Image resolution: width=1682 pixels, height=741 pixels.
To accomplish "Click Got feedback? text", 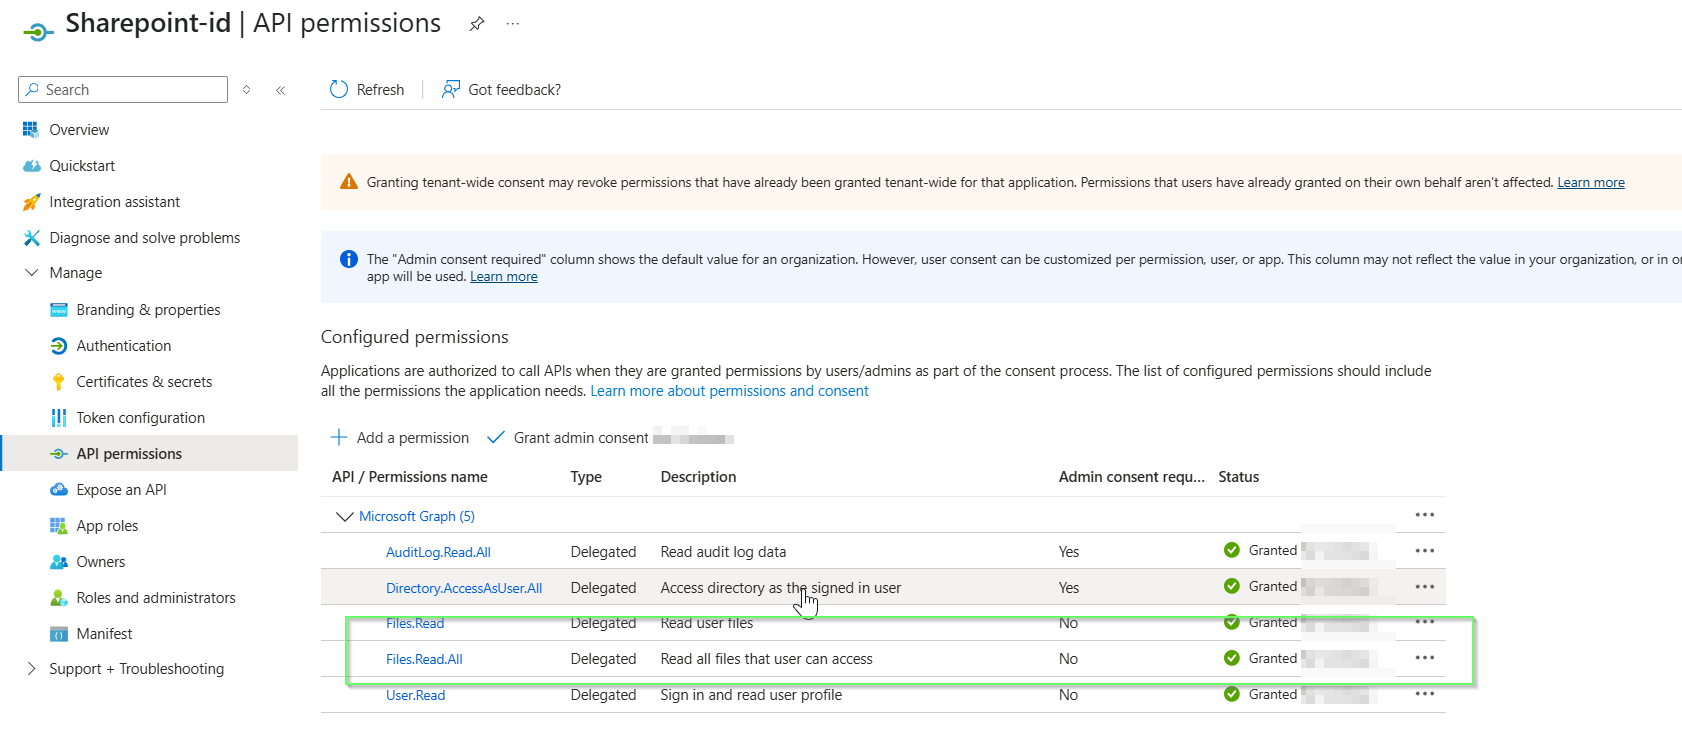I will coord(514,90).
